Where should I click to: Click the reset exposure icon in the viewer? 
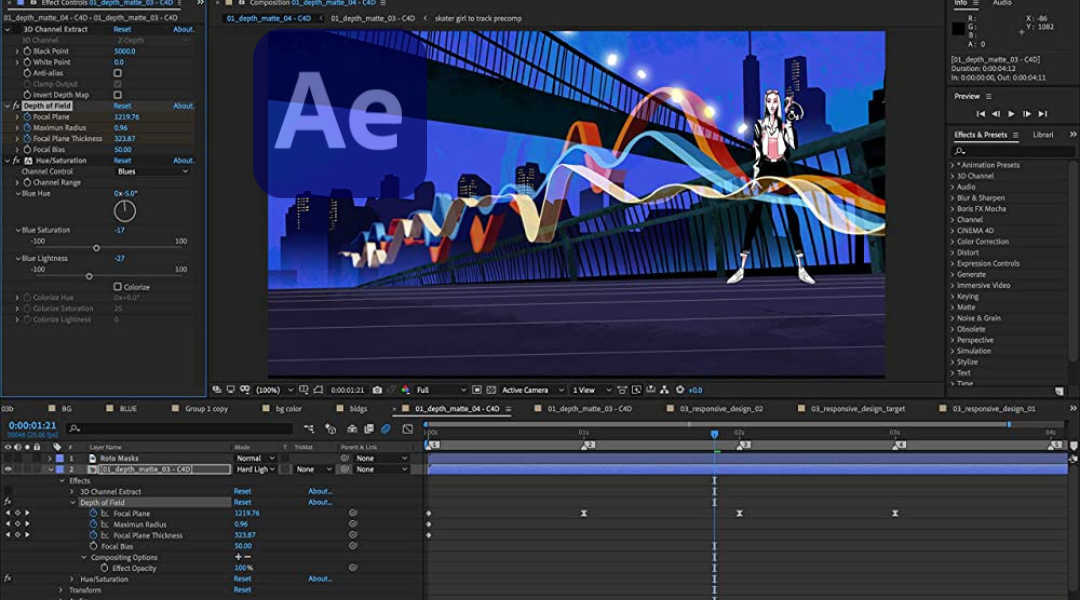[x=680, y=390]
